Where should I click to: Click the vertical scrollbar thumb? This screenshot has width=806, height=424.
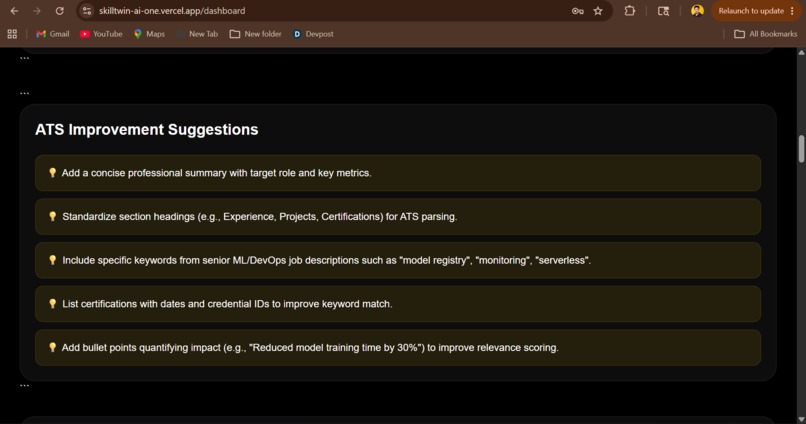pyautogui.click(x=801, y=149)
